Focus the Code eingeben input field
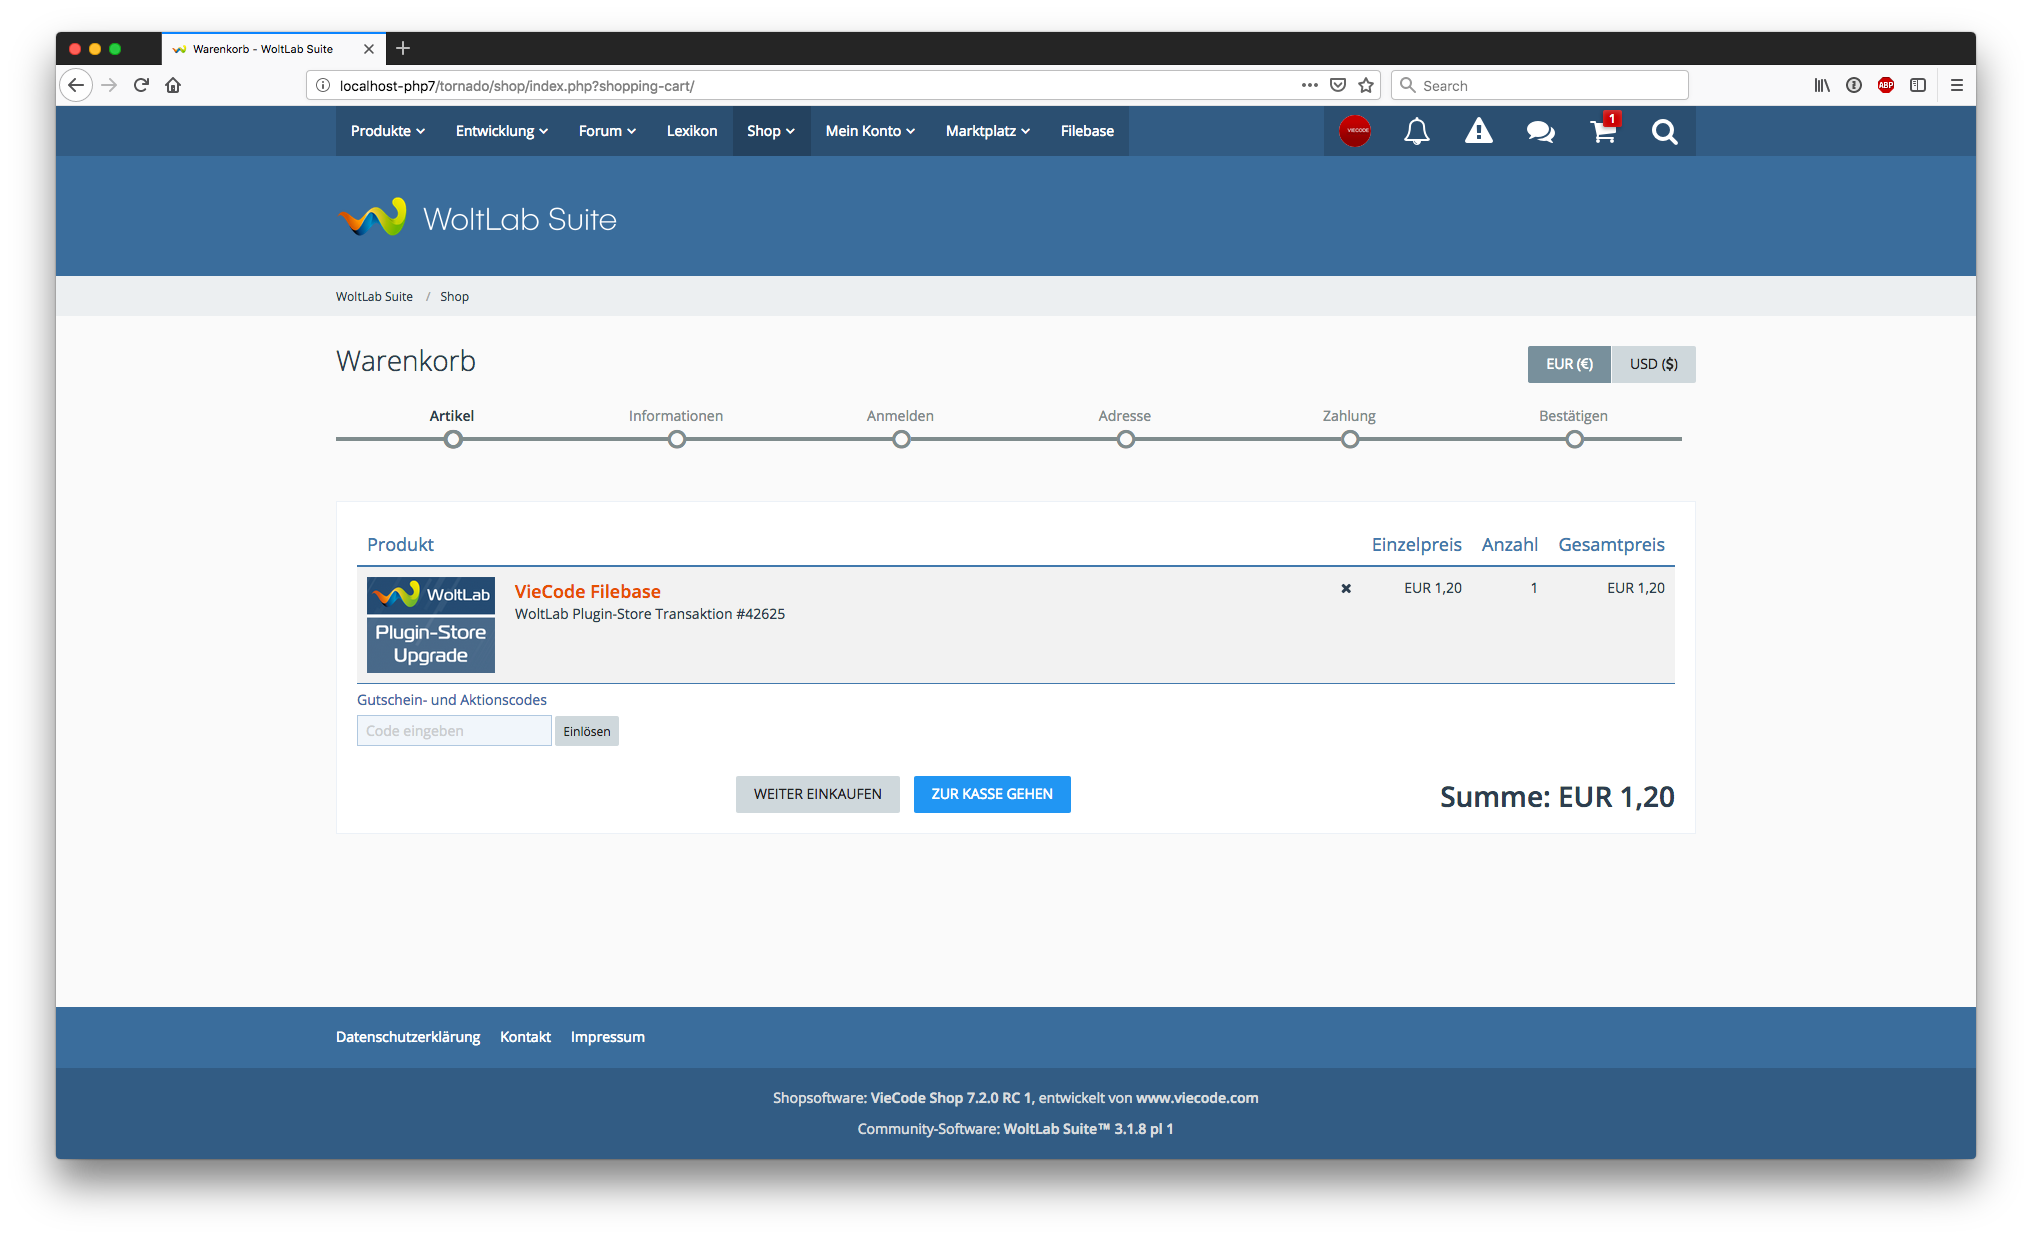 tap(454, 731)
